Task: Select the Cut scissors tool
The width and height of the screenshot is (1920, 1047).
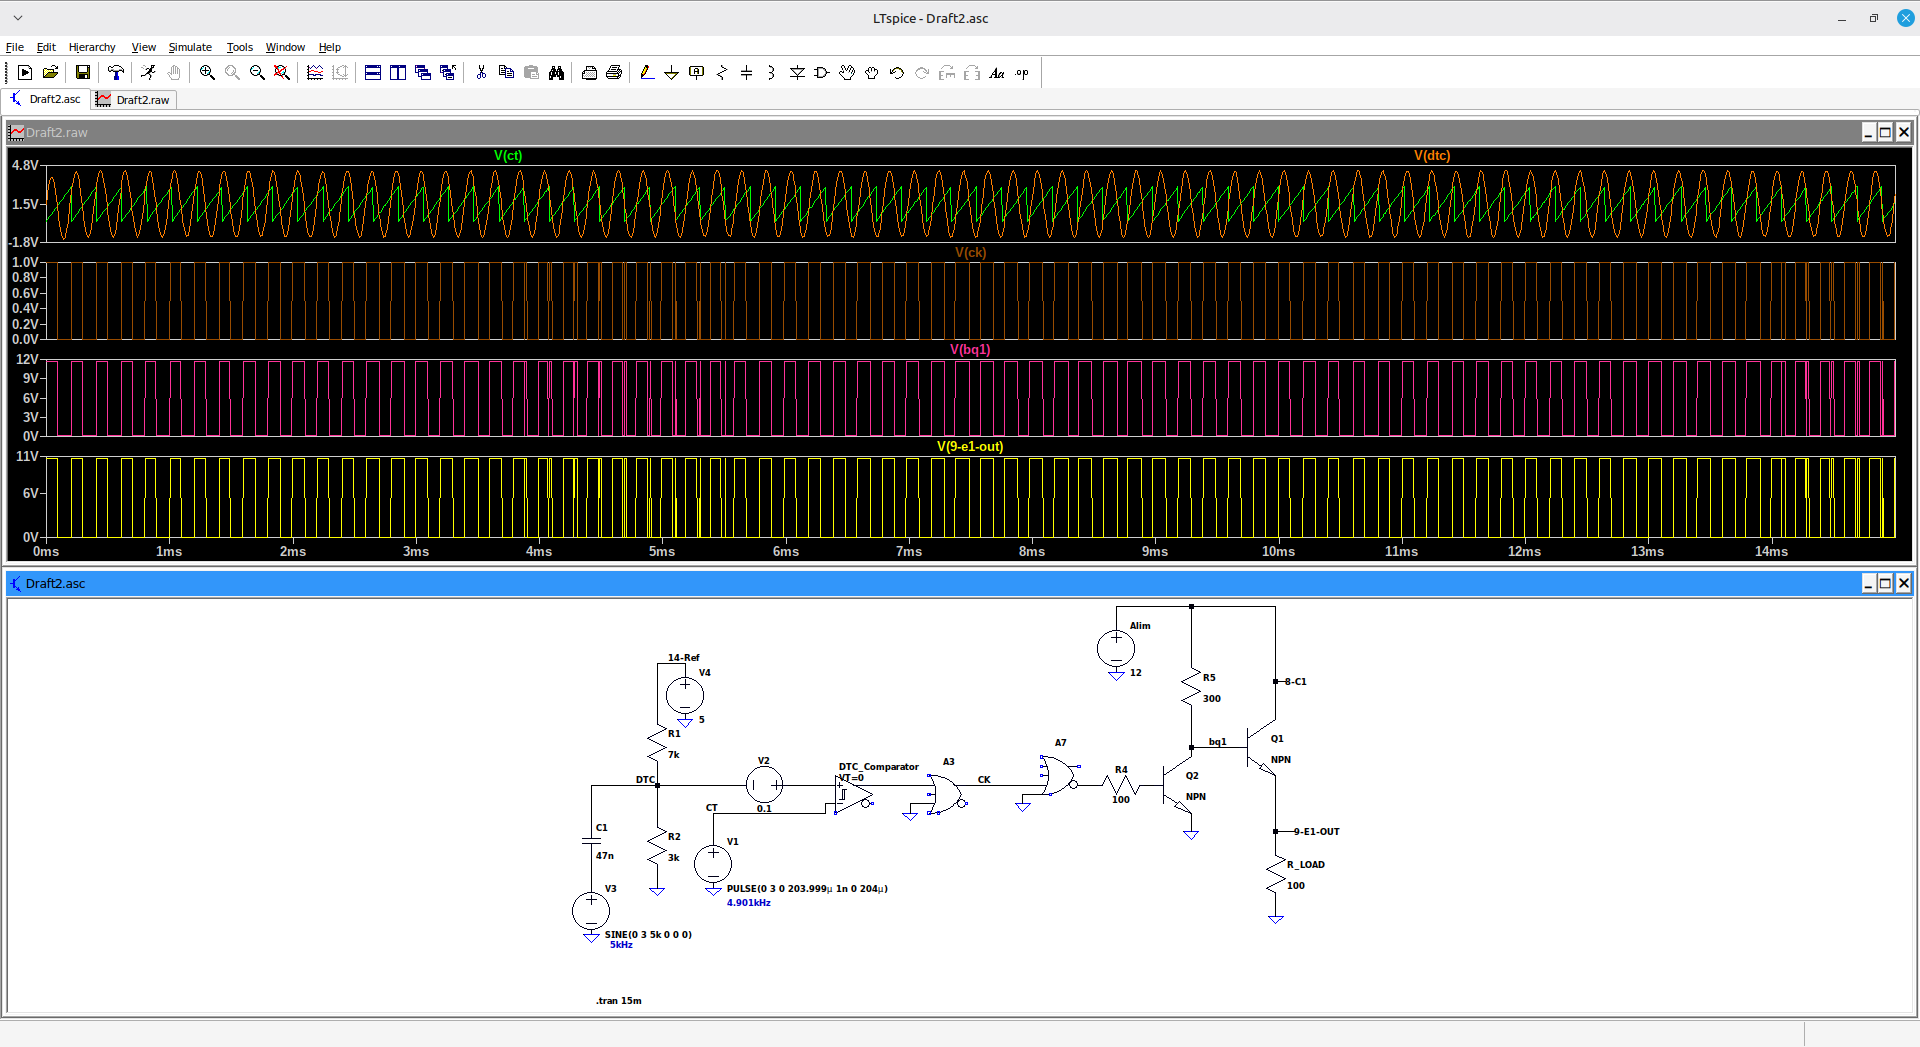Action: 481,73
